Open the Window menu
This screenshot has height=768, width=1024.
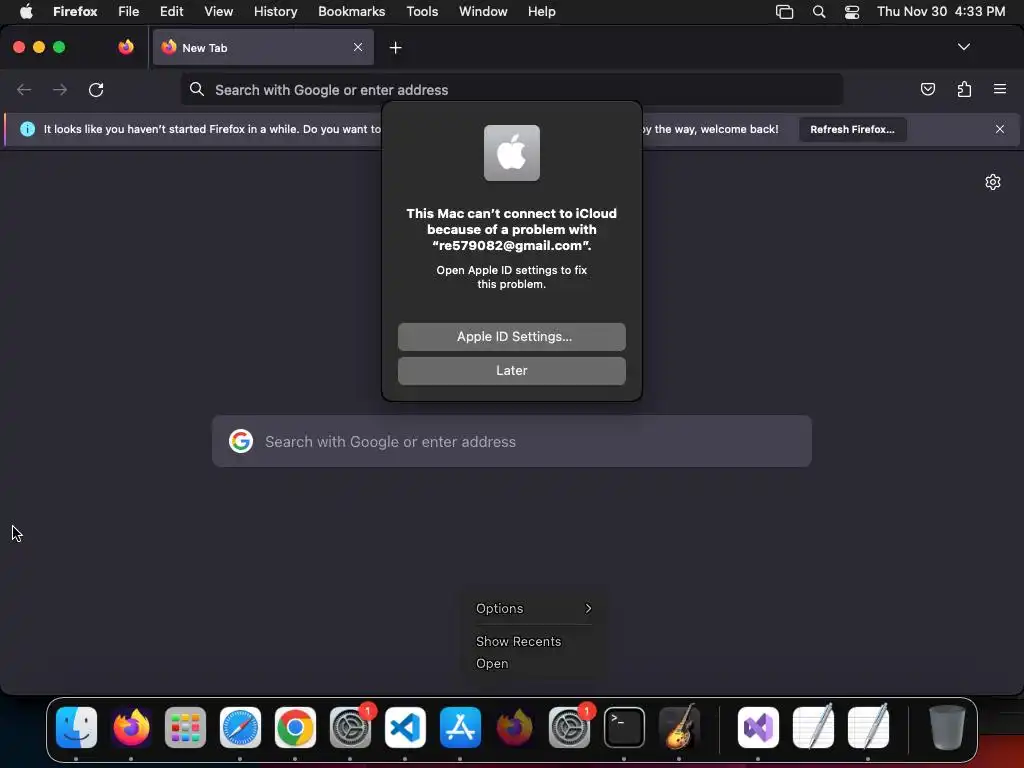(x=483, y=12)
